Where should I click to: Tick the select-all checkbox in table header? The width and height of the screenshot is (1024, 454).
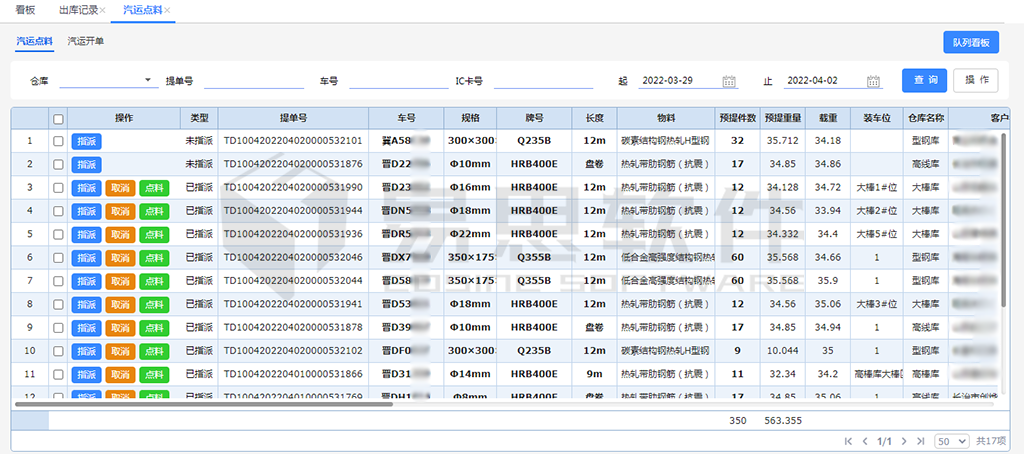pyautogui.click(x=58, y=118)
